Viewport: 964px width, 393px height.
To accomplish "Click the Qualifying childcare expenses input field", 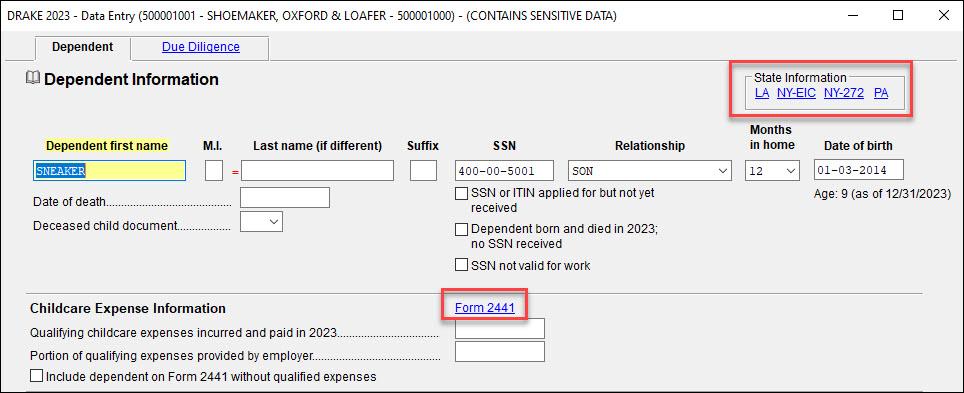I will point(500,328).
